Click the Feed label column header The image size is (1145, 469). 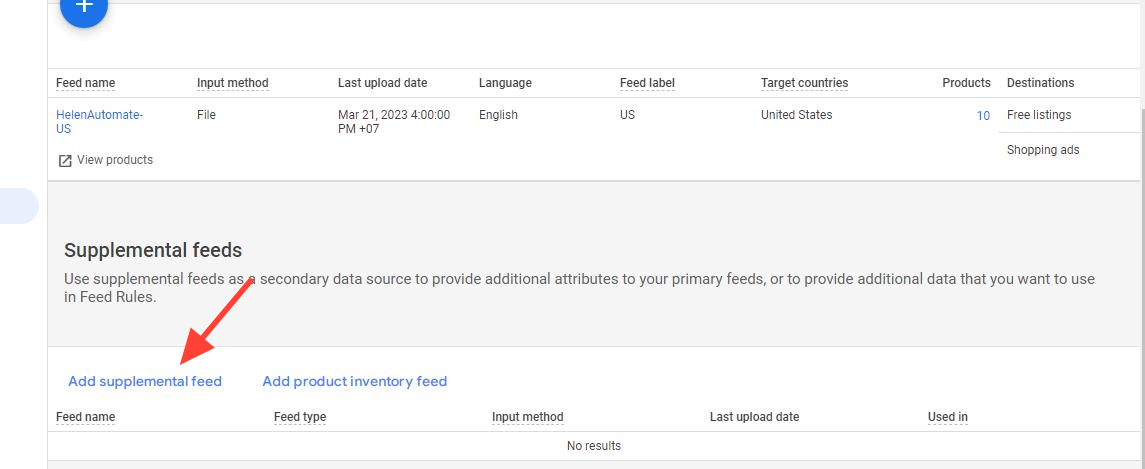point(647,83)
